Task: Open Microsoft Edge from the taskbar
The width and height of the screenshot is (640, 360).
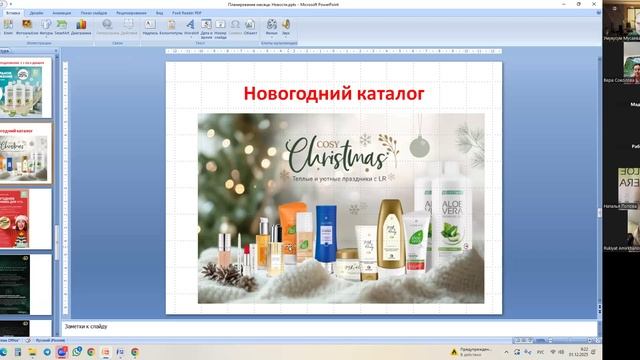Action: (x=3, y=352)
